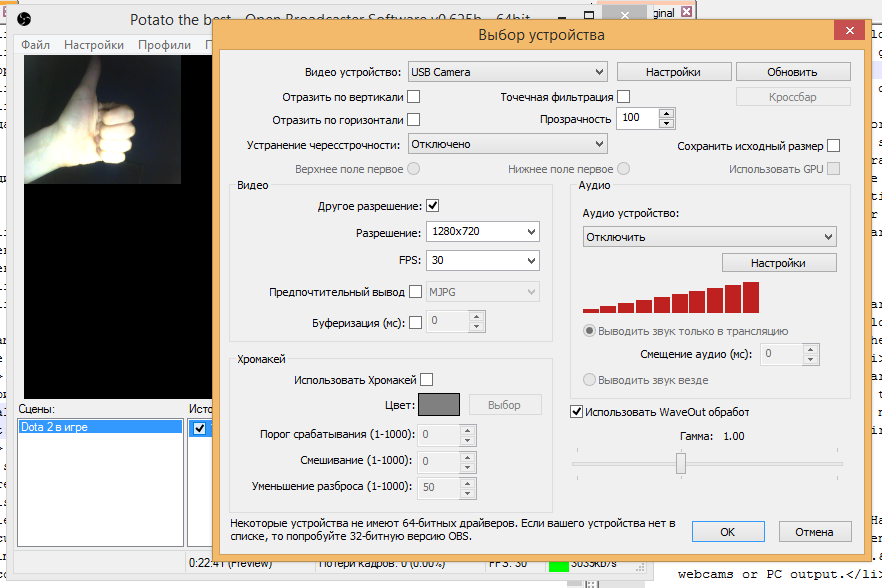The width and height of the screenshot is (882, 588).
Task: Click the Гамма slider handle
Action: pos(681,464)
